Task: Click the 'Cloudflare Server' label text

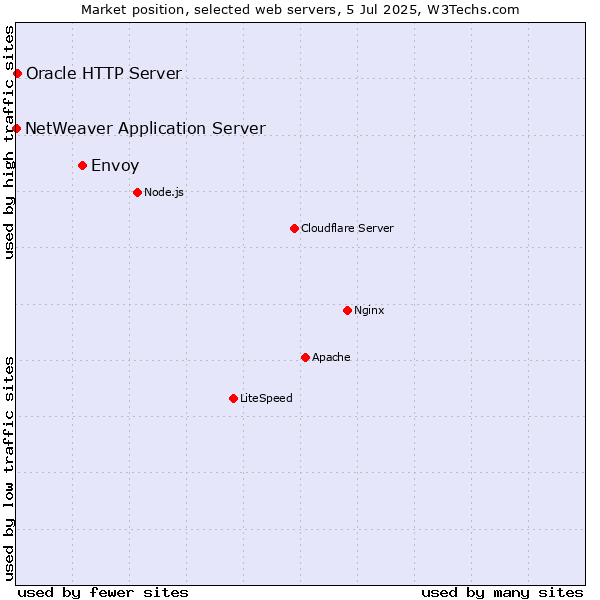Action: pyautogui.click(x=347, y=228)
